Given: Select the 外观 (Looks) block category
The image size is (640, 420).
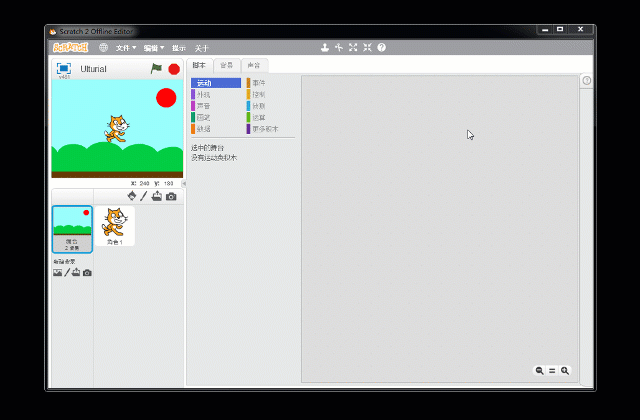Looking at the screenshot, I should click(x=216, y=94).
